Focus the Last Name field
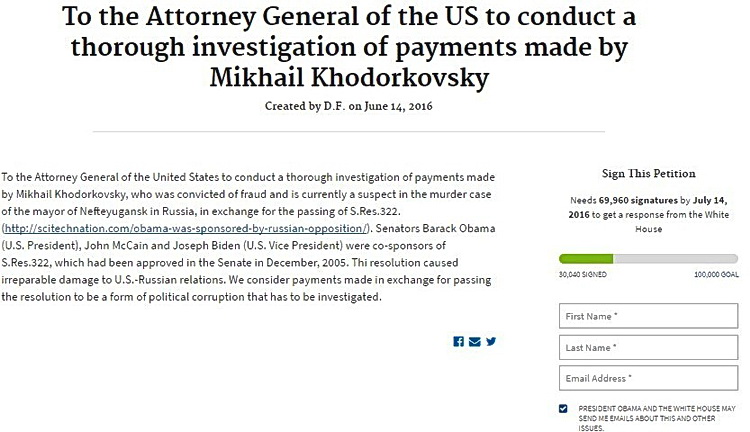750x432 pixels. tap(648, 347)
